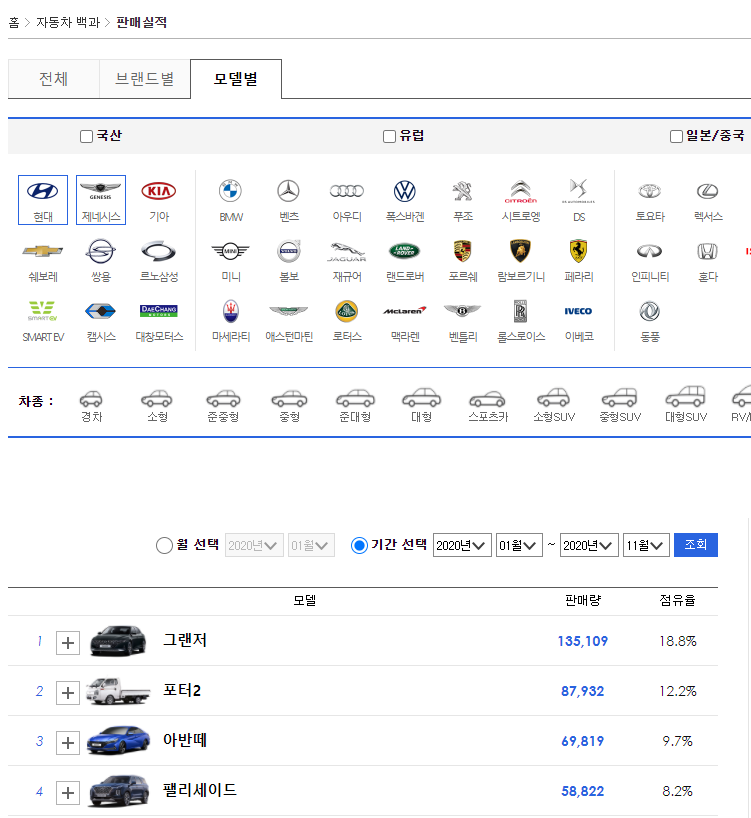Check the domestic (국산) checkbox
Screen dimensions: 751x818
point(86,136)
